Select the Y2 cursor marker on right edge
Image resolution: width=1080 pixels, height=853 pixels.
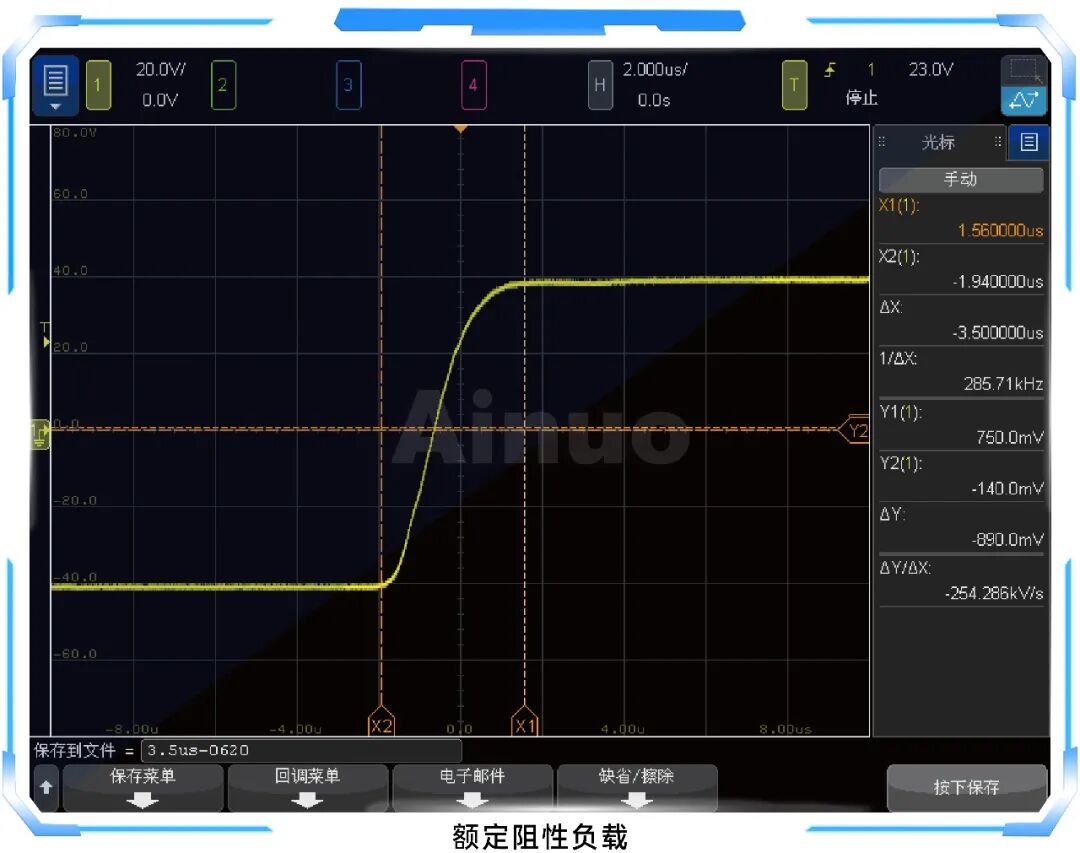point(857,430)
